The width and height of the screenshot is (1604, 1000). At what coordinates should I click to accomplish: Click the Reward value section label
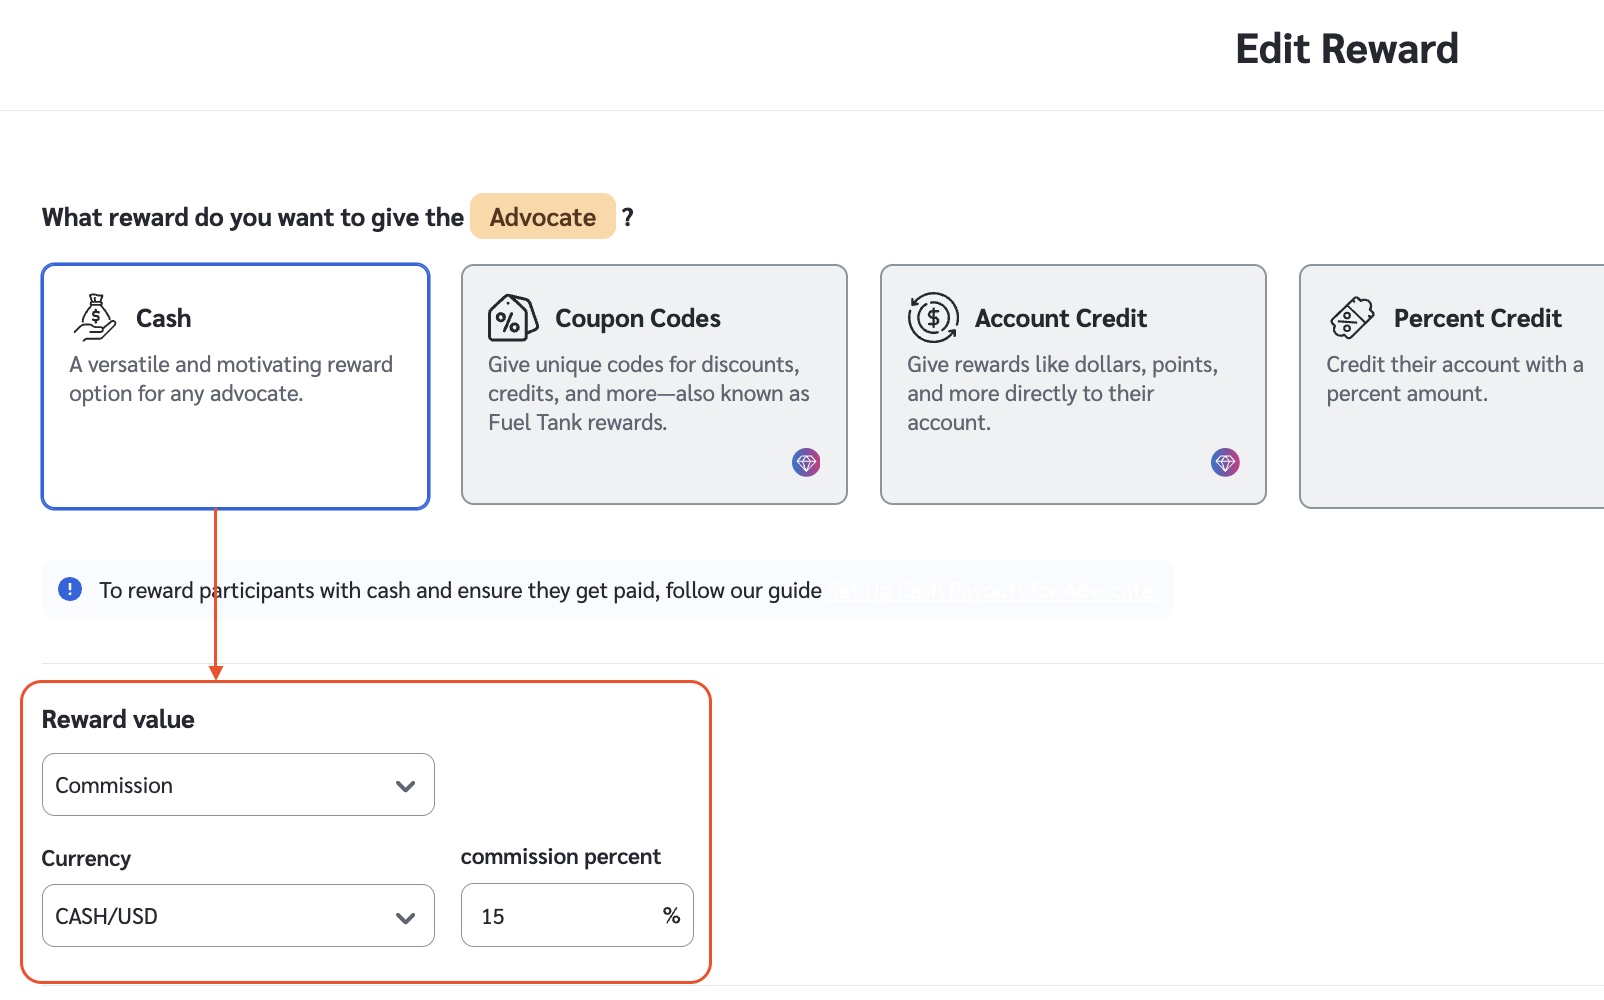click(x=118, y=720)
